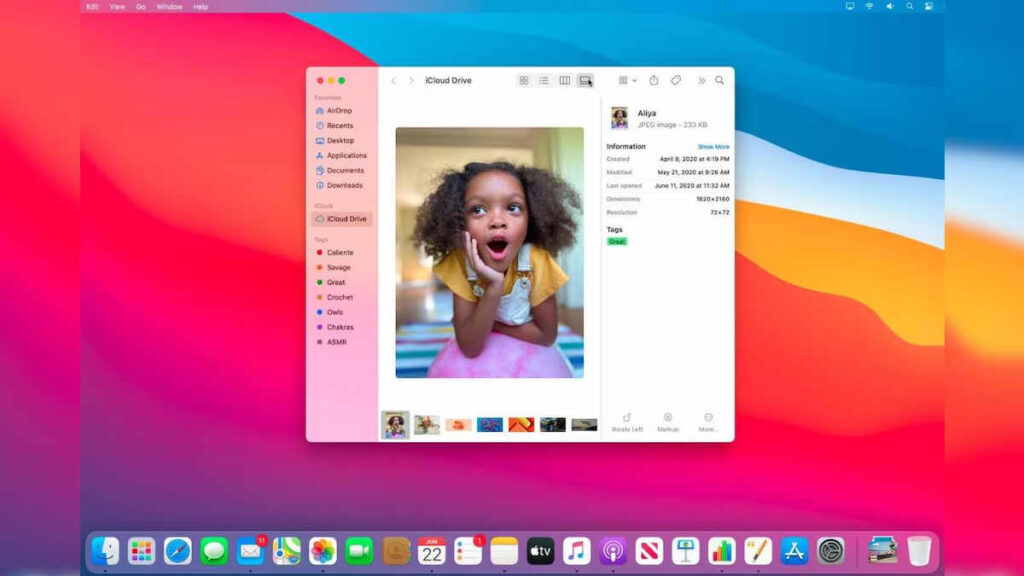Expand the toolbar overflow chevrons

point(701,80)
